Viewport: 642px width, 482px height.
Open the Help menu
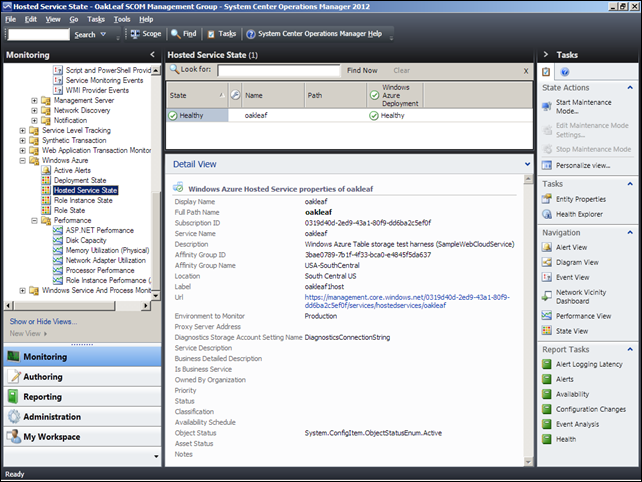click(x=146, y=19)
